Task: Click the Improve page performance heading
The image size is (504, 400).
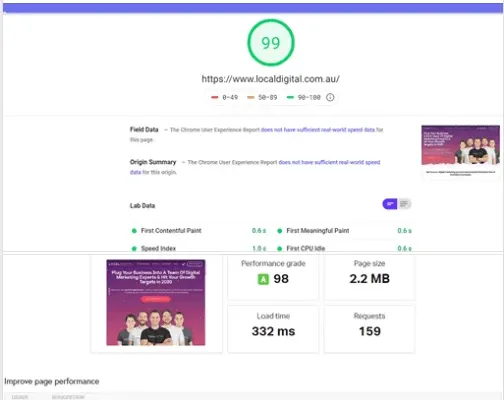Action: 52,381
